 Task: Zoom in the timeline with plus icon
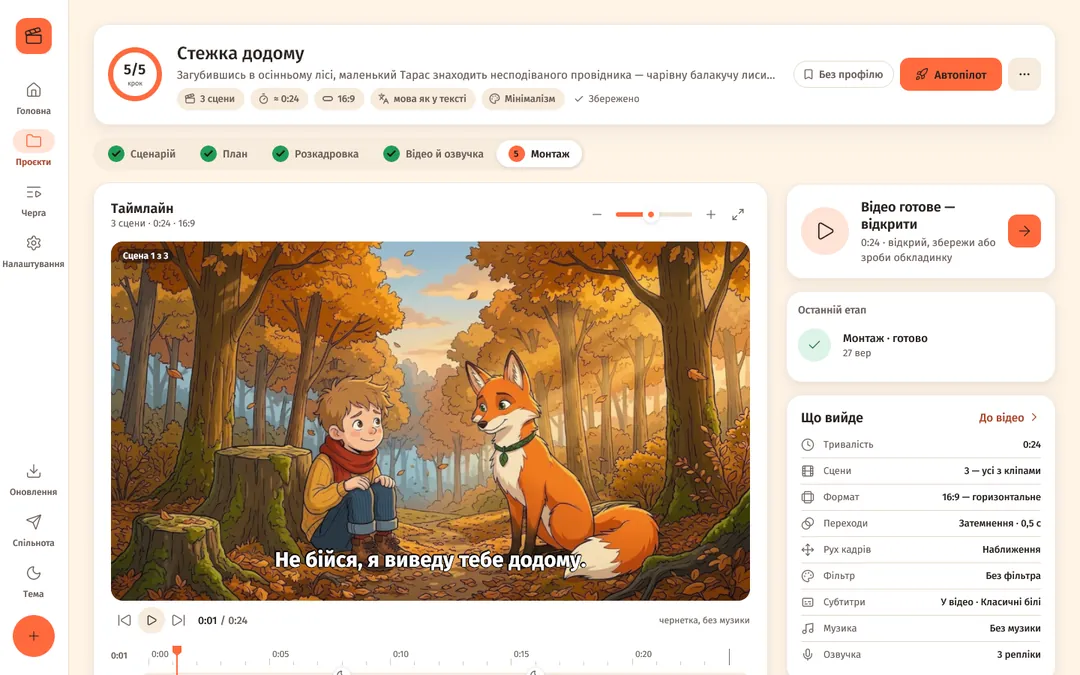click(711, 215)
